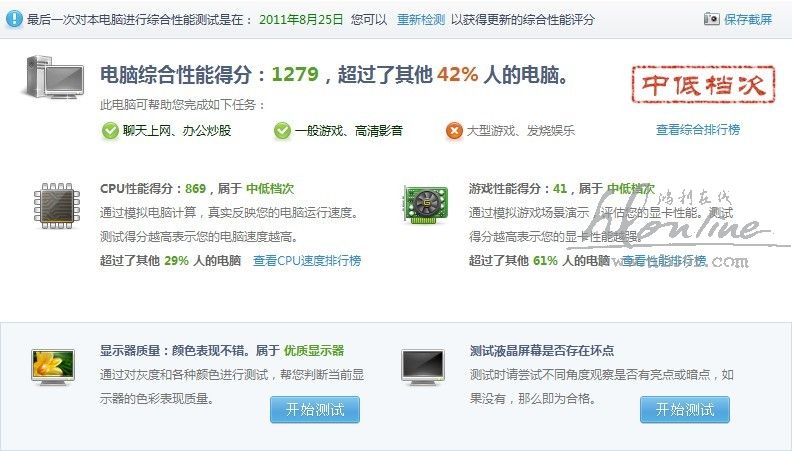Click the CPU chip icon
792x451 pixels.
57,206
